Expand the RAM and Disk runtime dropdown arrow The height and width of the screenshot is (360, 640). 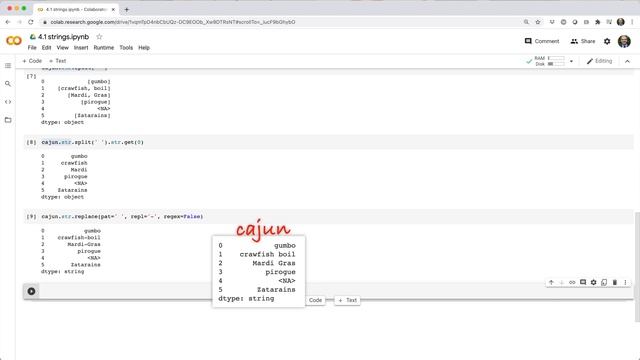(571, 61)
